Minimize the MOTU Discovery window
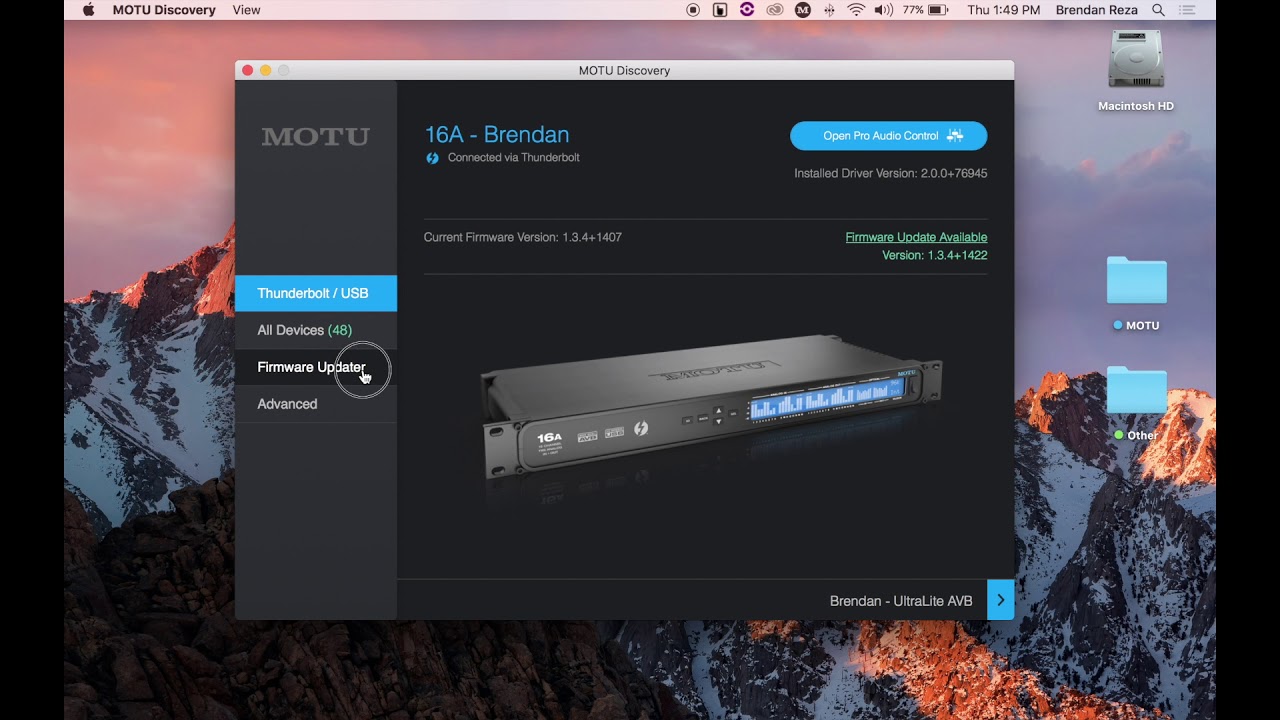Screen dimensions: 1280x720 click(266, 70)
